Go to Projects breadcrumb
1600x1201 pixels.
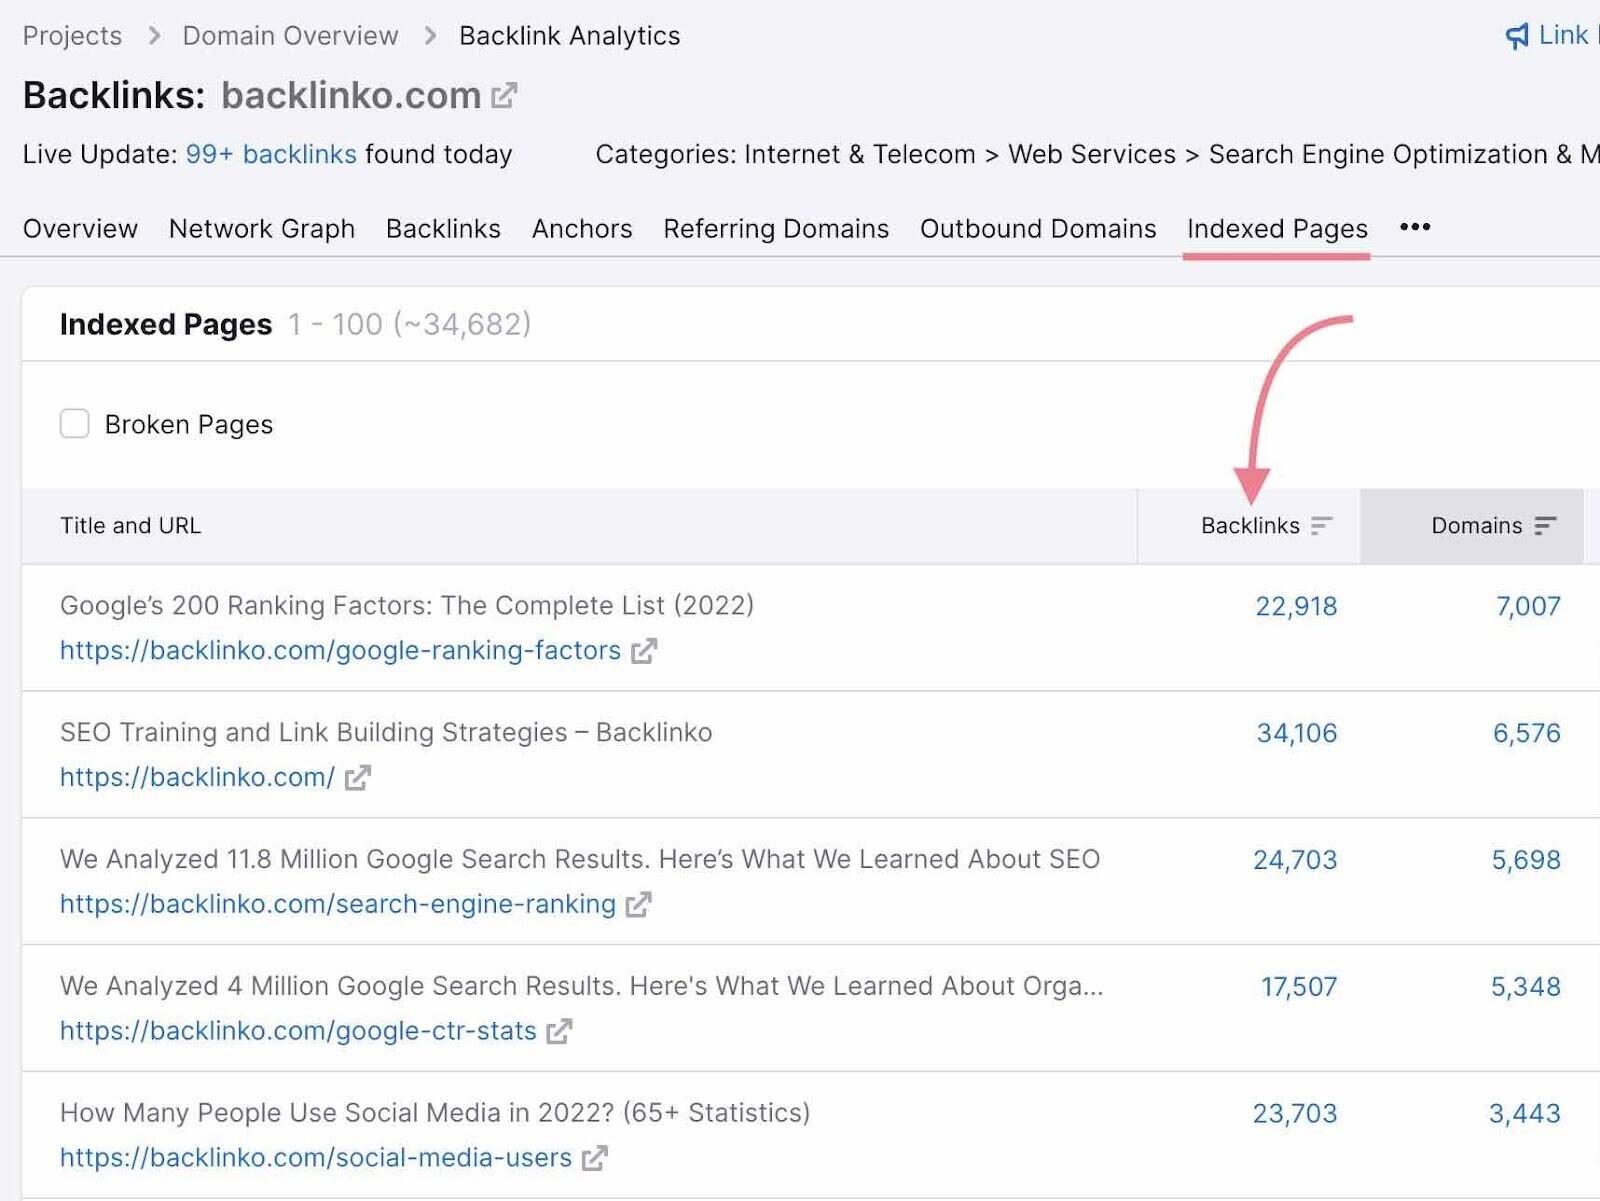pyautogui.click(x=72, y=36)
